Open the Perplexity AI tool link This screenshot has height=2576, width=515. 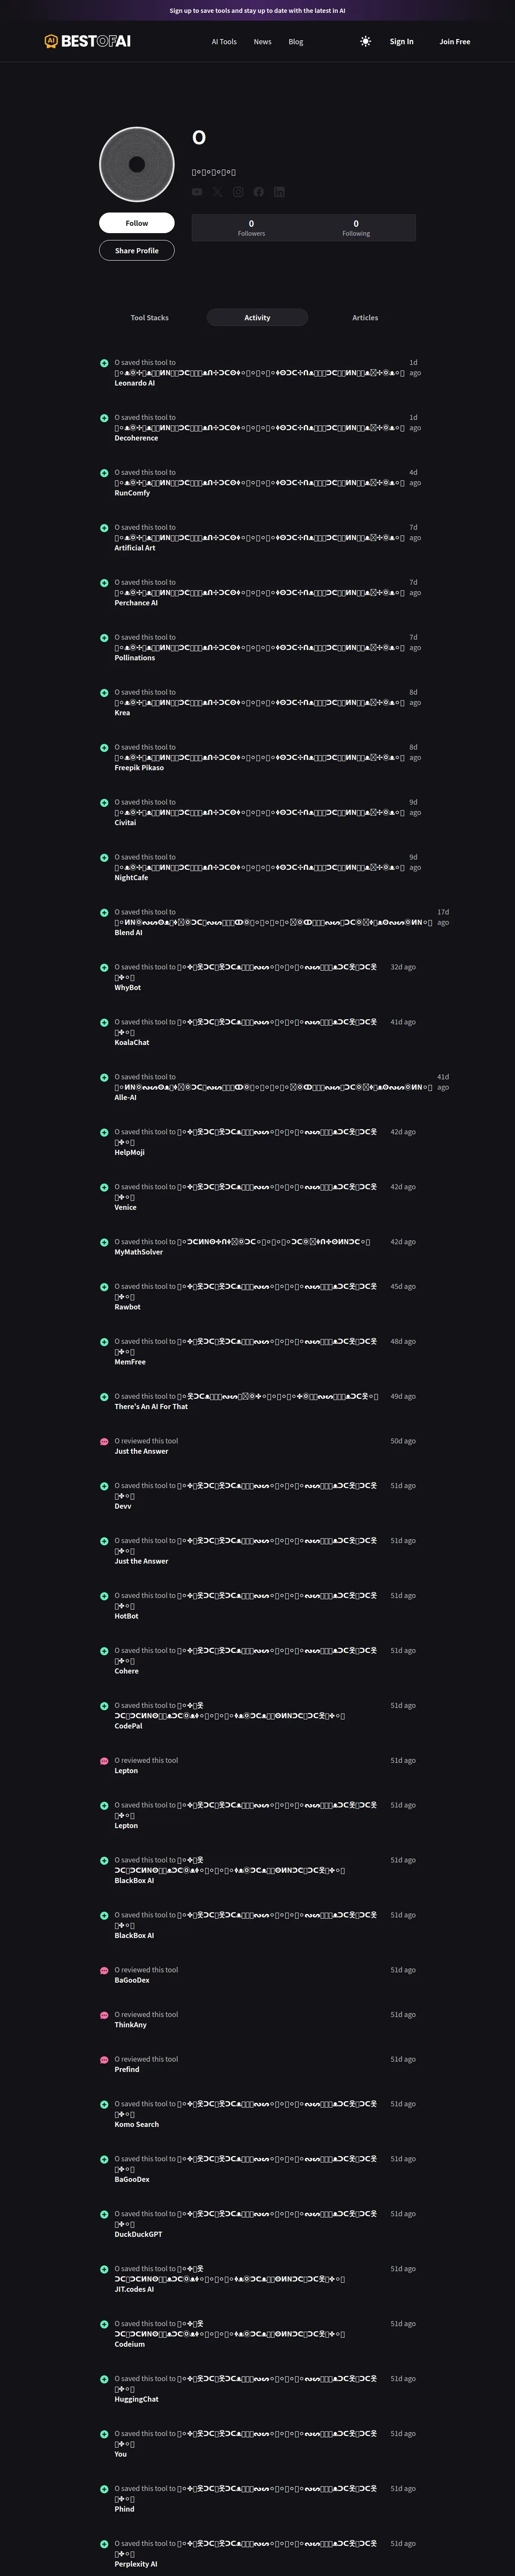pyautogui.click(x=136, y=2563)
